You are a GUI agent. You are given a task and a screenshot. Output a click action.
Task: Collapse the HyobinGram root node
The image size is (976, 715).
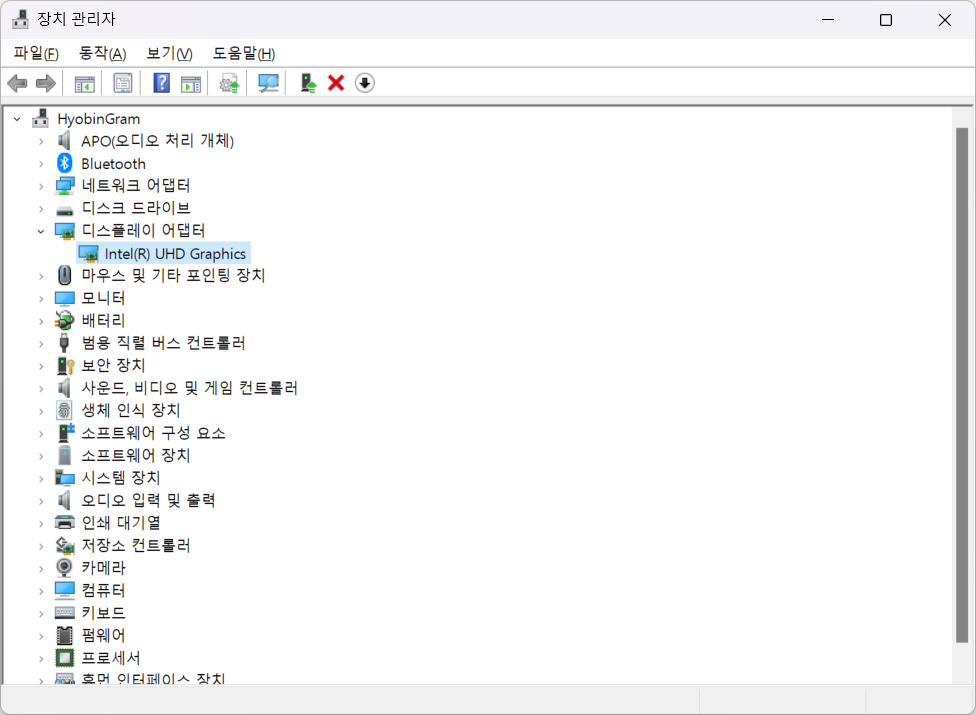[17, 119]
